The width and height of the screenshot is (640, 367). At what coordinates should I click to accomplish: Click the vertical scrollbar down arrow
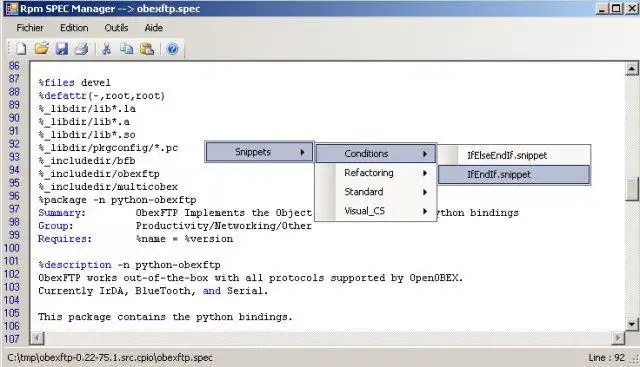pos(632,324)
